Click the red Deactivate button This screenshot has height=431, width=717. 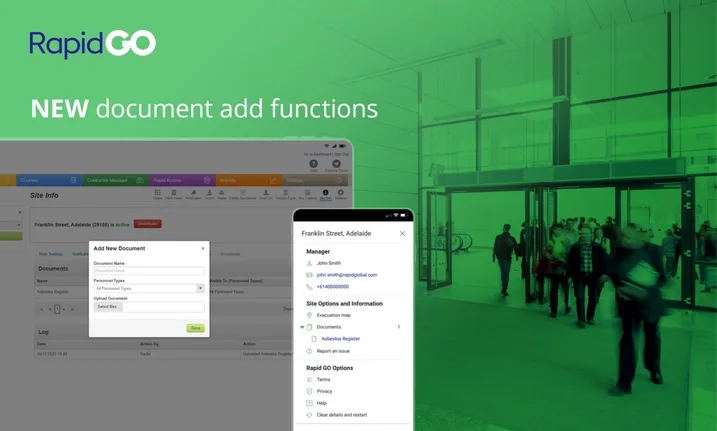[148, 224]
